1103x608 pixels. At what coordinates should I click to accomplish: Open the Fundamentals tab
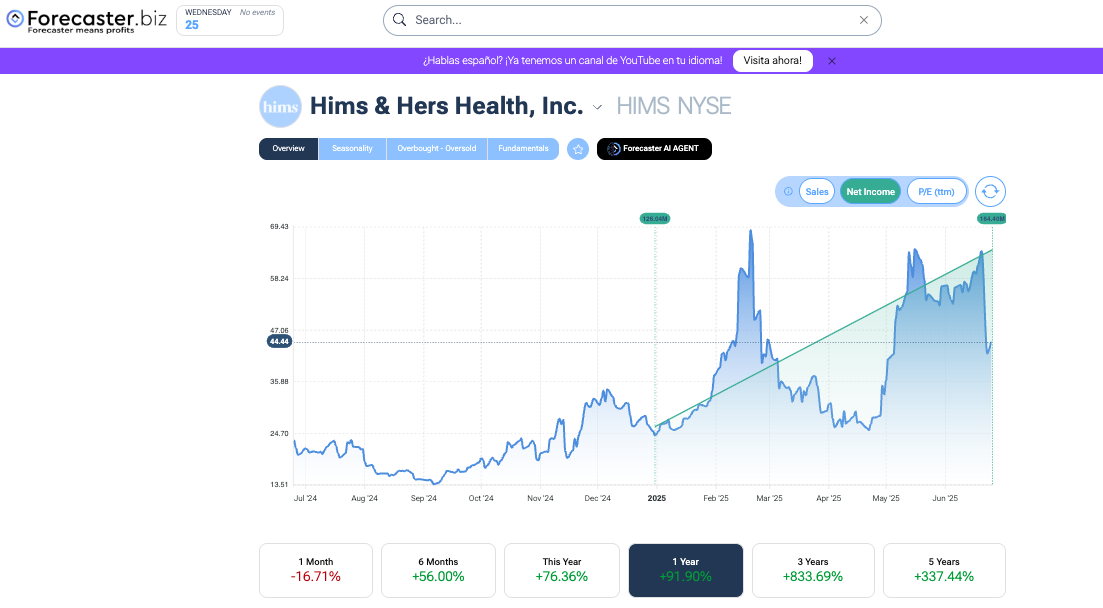click(x=523, y=148)
